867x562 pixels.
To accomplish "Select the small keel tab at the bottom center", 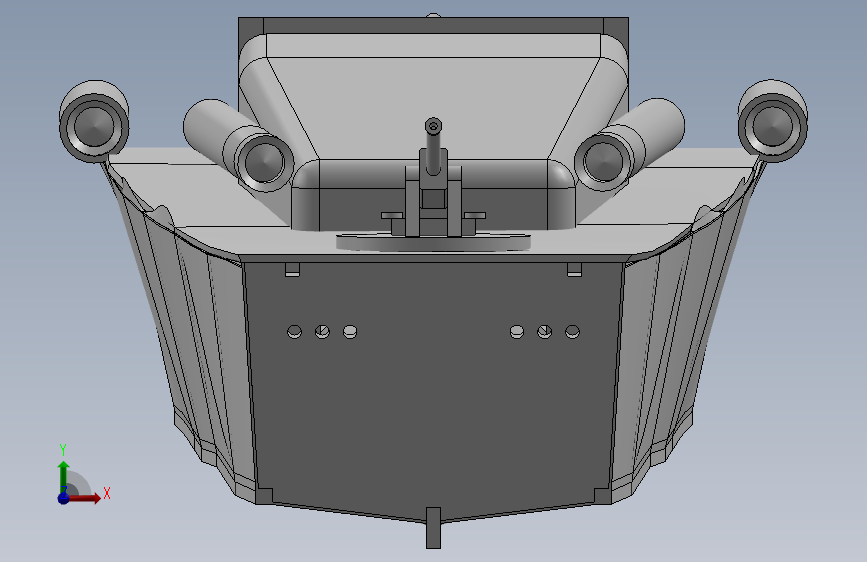I will (x=434, y=528).
